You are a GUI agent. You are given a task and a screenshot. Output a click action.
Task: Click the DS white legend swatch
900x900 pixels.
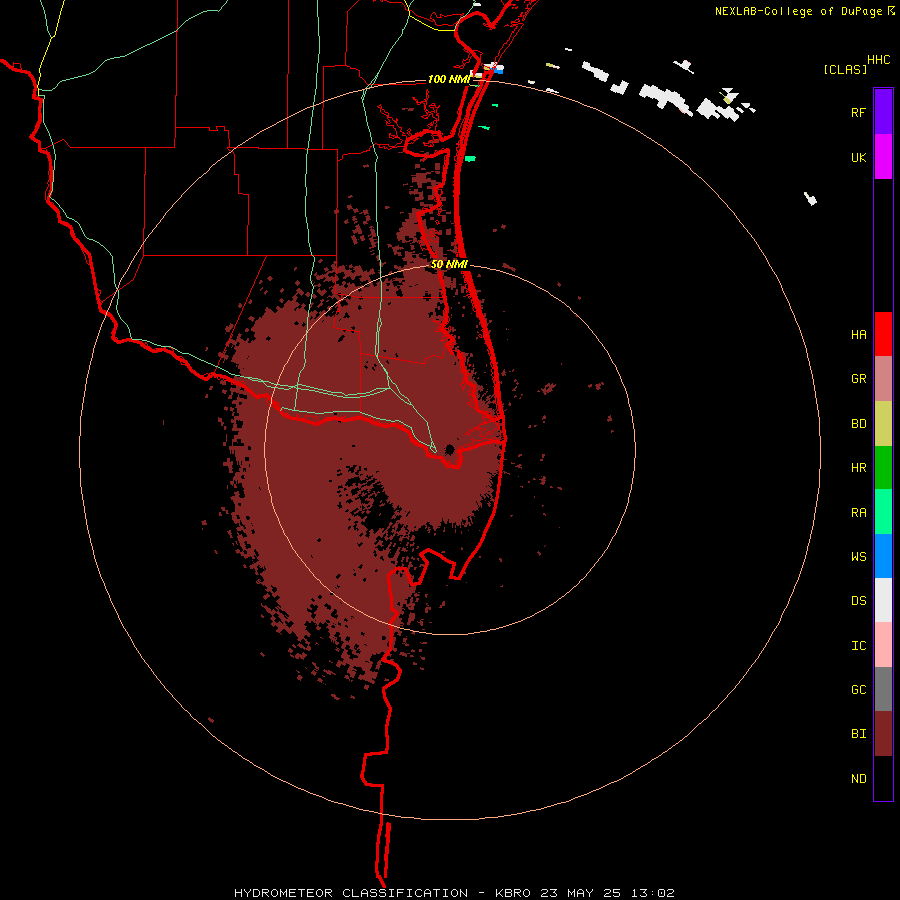pyautogui.click(x=883, y=600)
